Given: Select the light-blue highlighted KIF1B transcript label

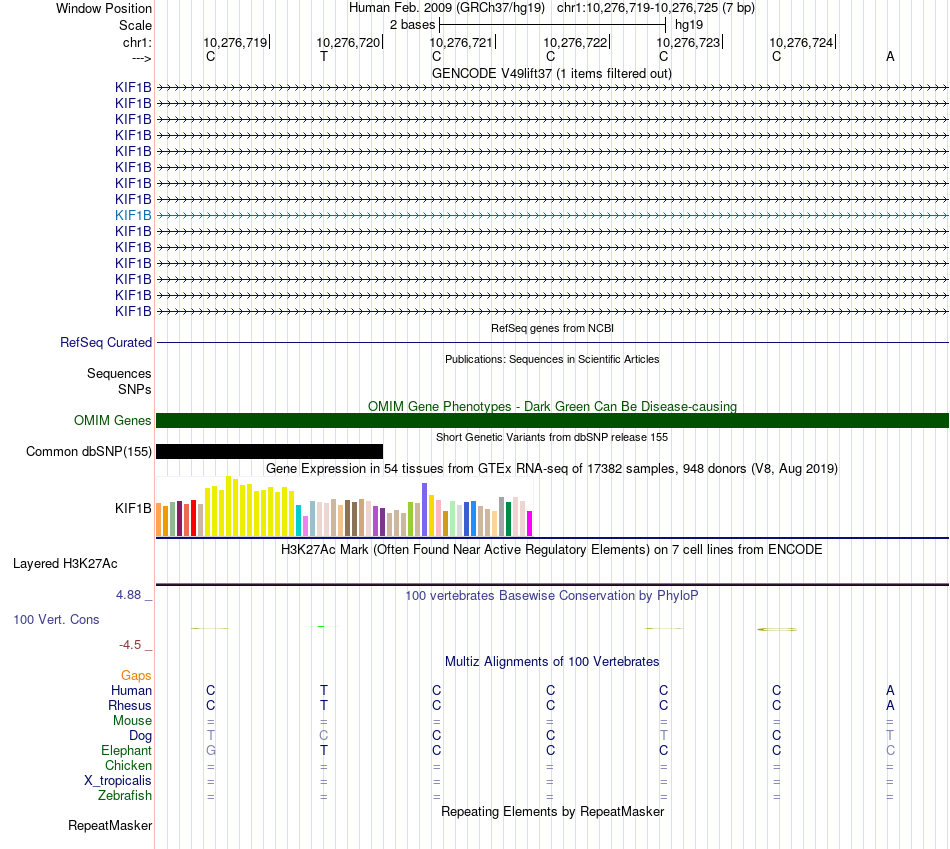Looking at the screenshot, I should [x=133, y=215].
